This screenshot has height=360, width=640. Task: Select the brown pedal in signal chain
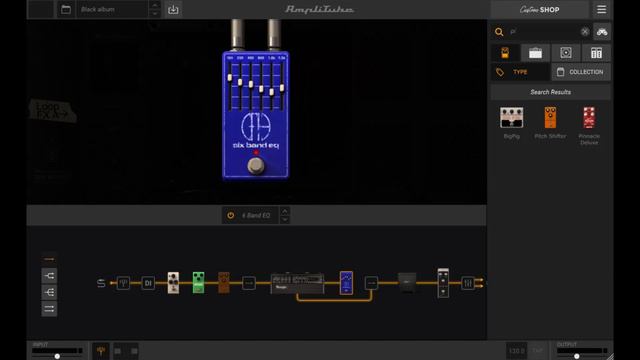(224, 282)
